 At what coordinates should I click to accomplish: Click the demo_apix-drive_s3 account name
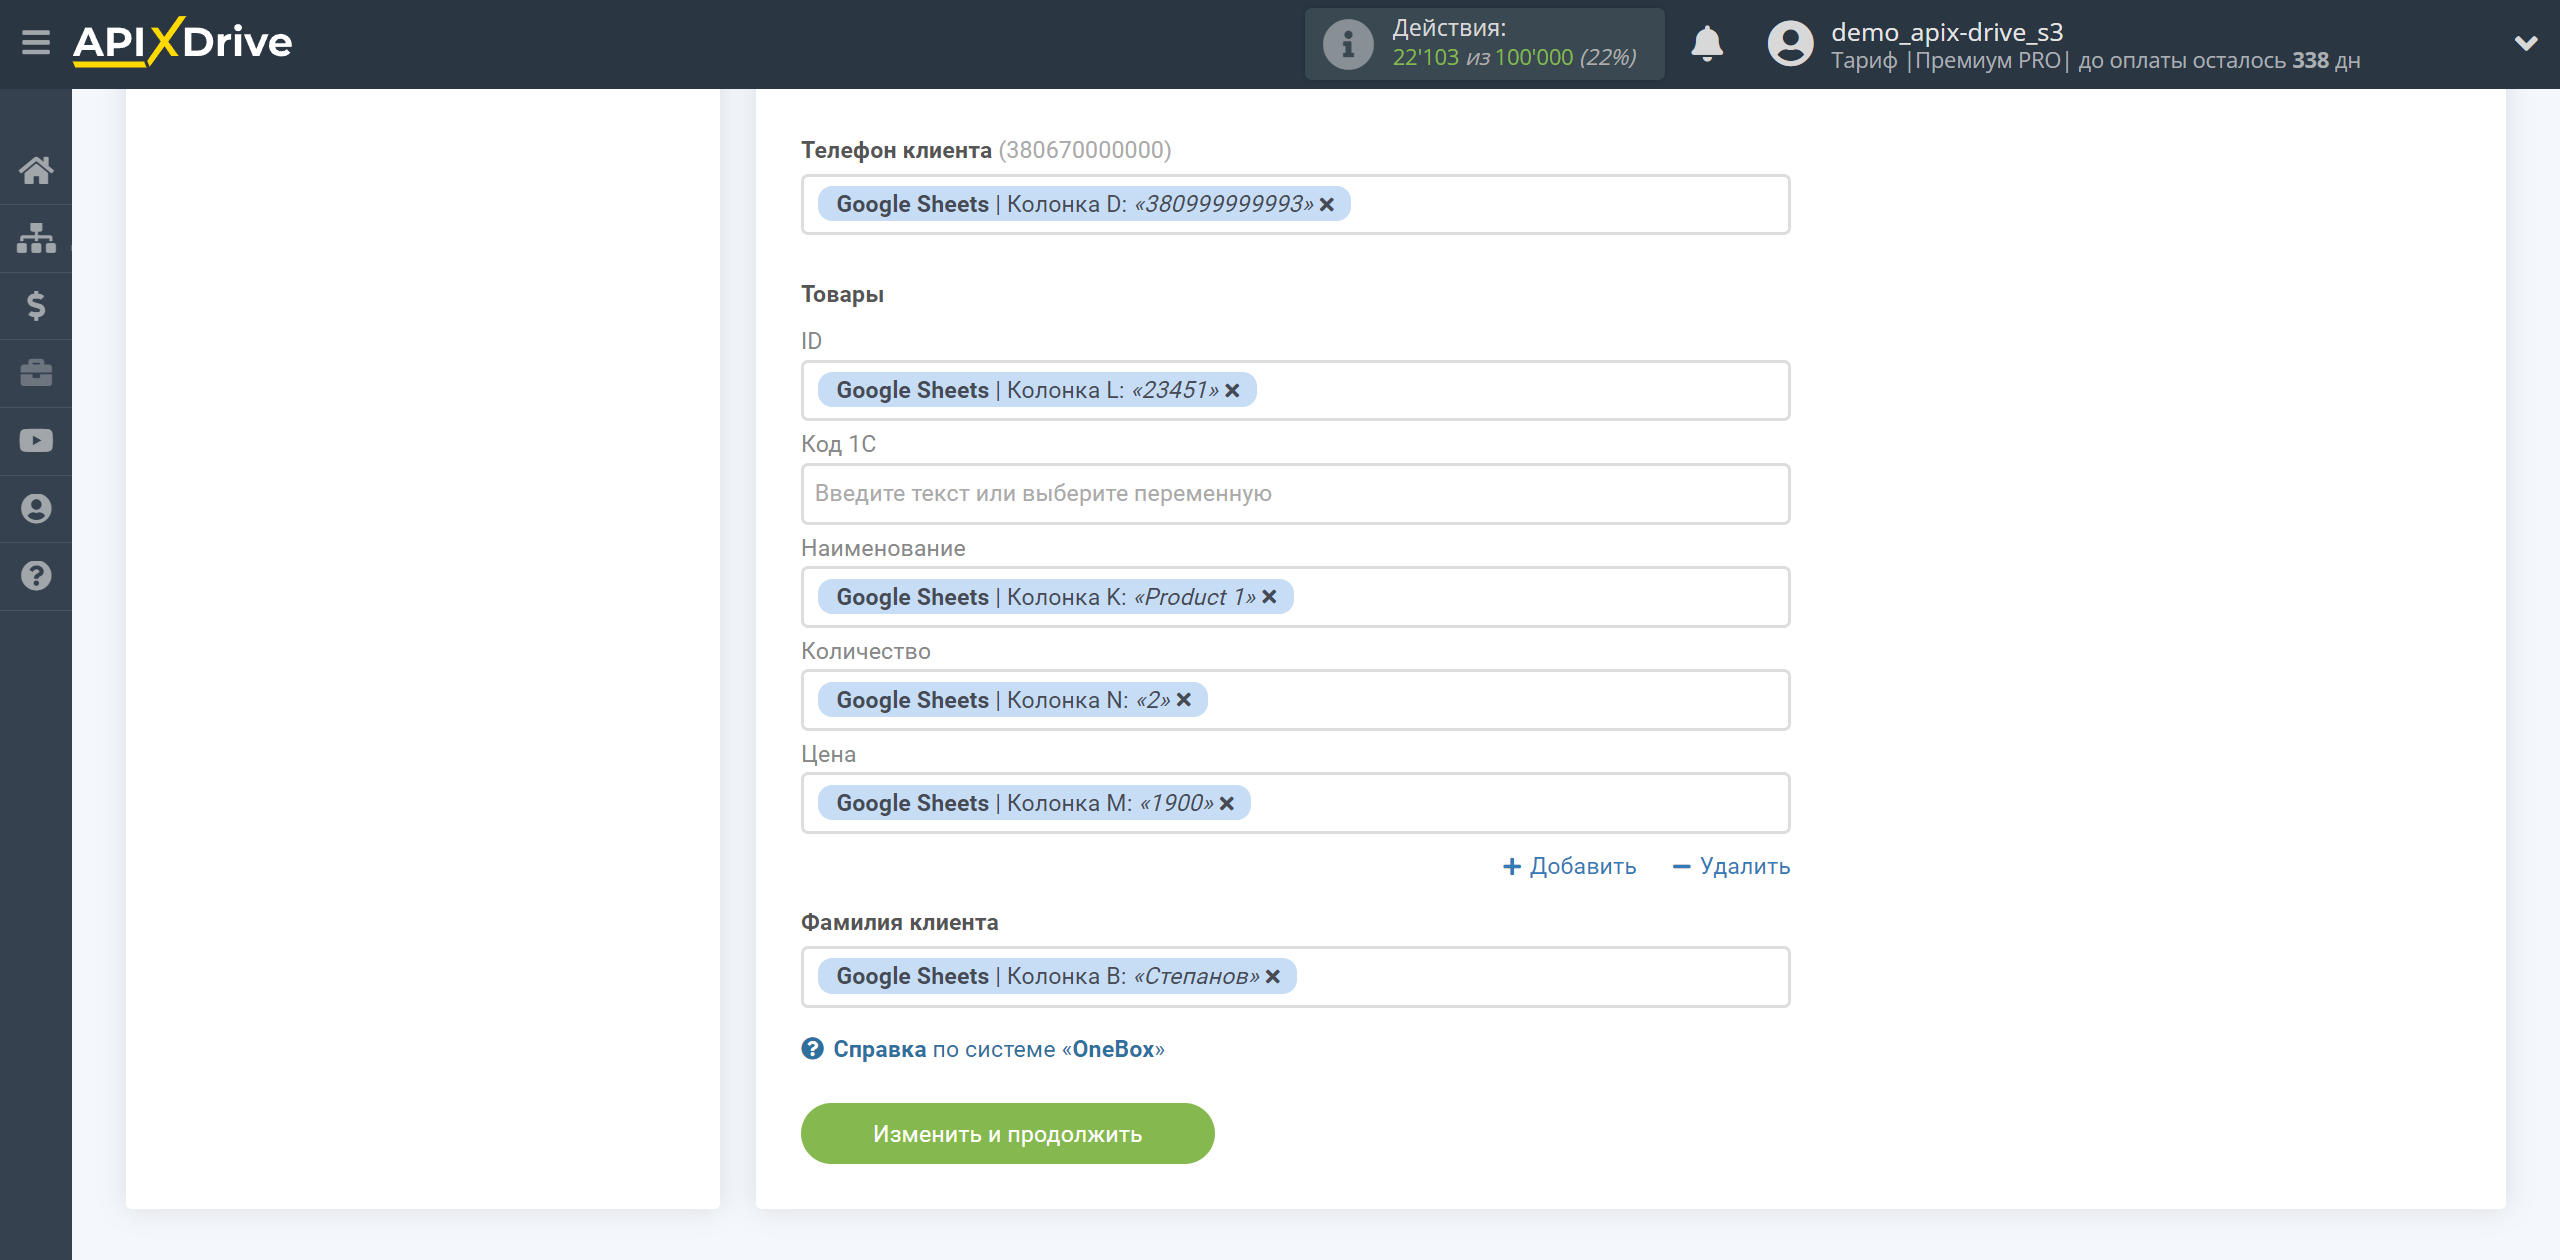[1946, 32]
